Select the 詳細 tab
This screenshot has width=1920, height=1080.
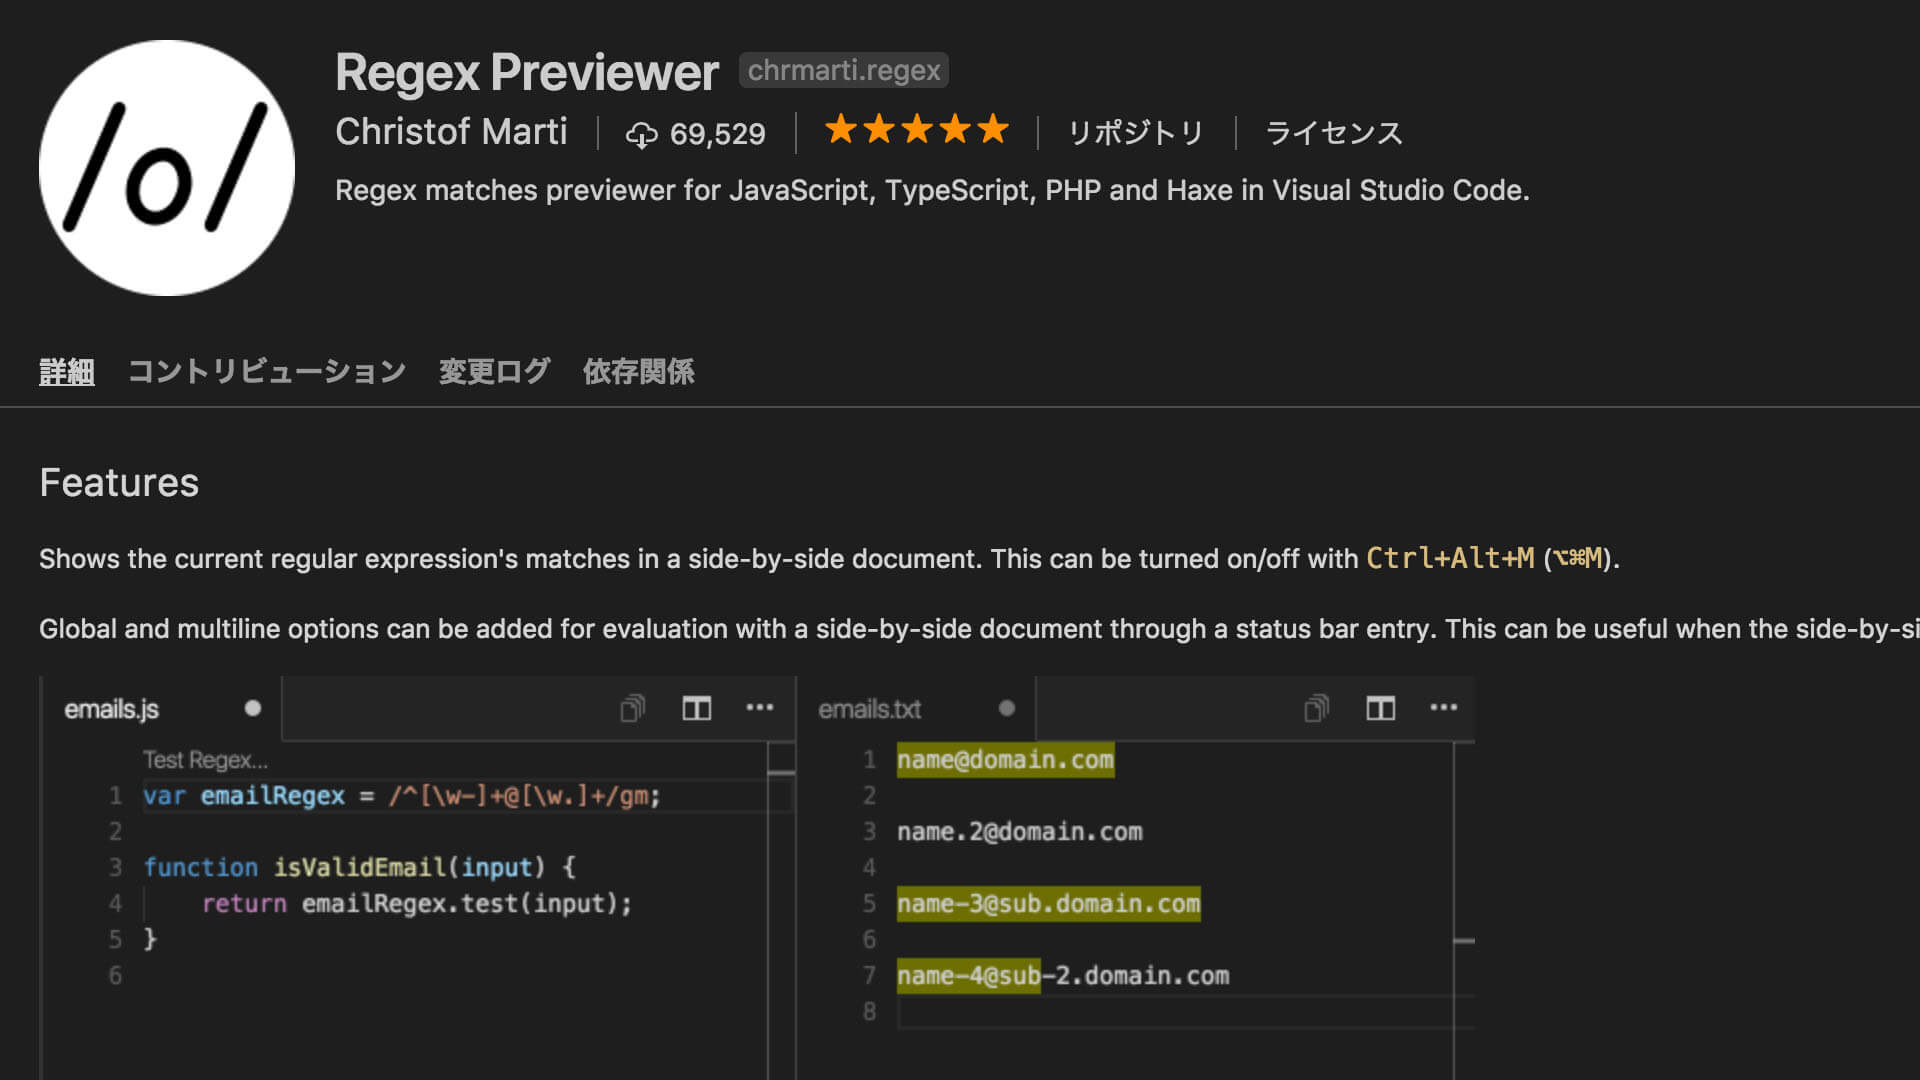[66, 371]
